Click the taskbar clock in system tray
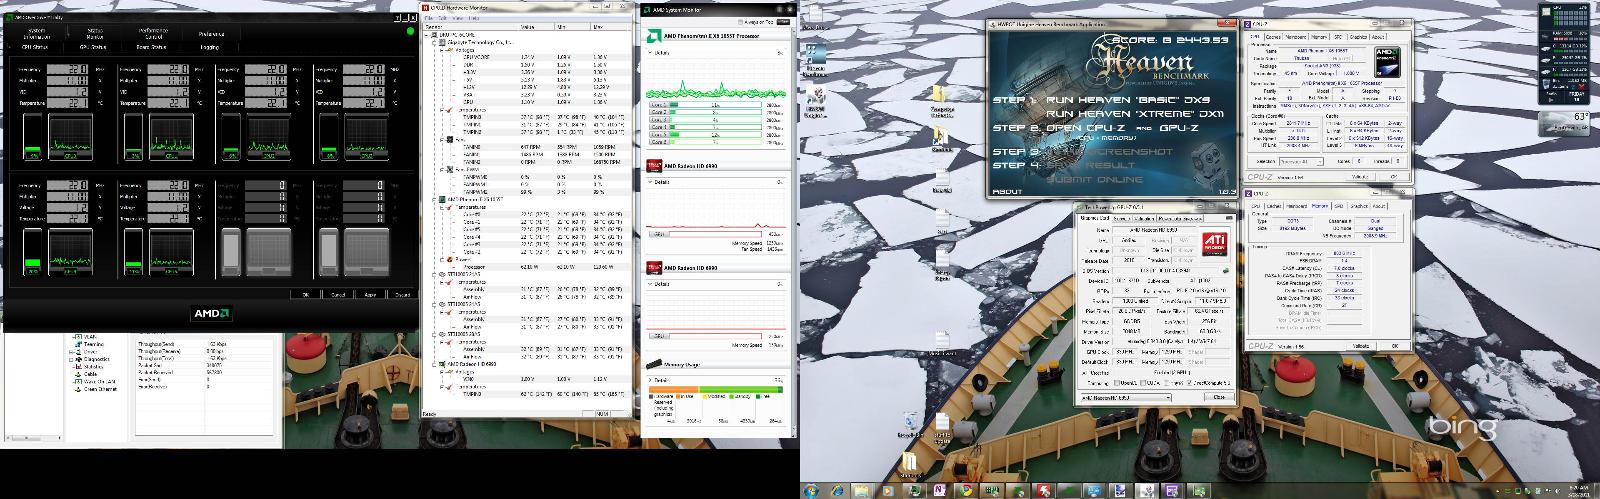 click(x=1581, y=490)
